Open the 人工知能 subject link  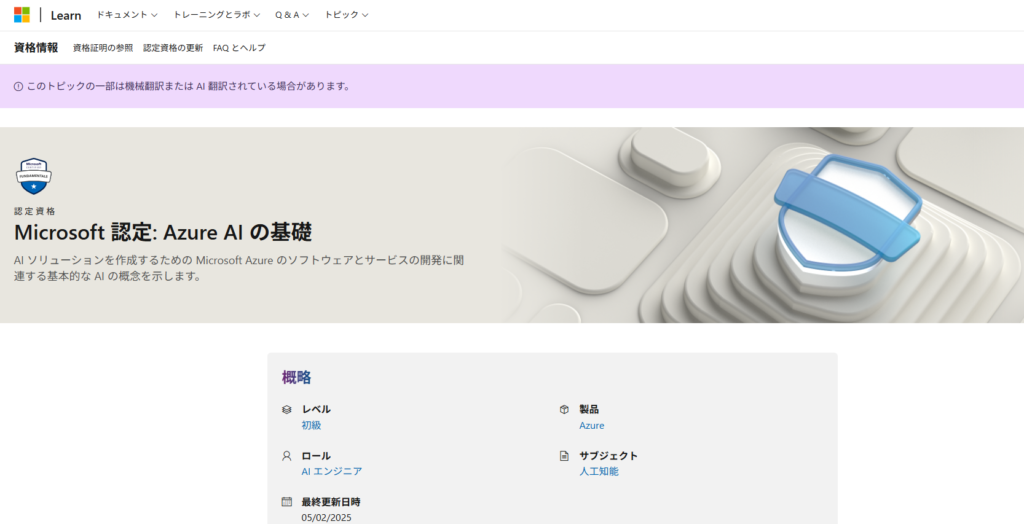point(598,471)
